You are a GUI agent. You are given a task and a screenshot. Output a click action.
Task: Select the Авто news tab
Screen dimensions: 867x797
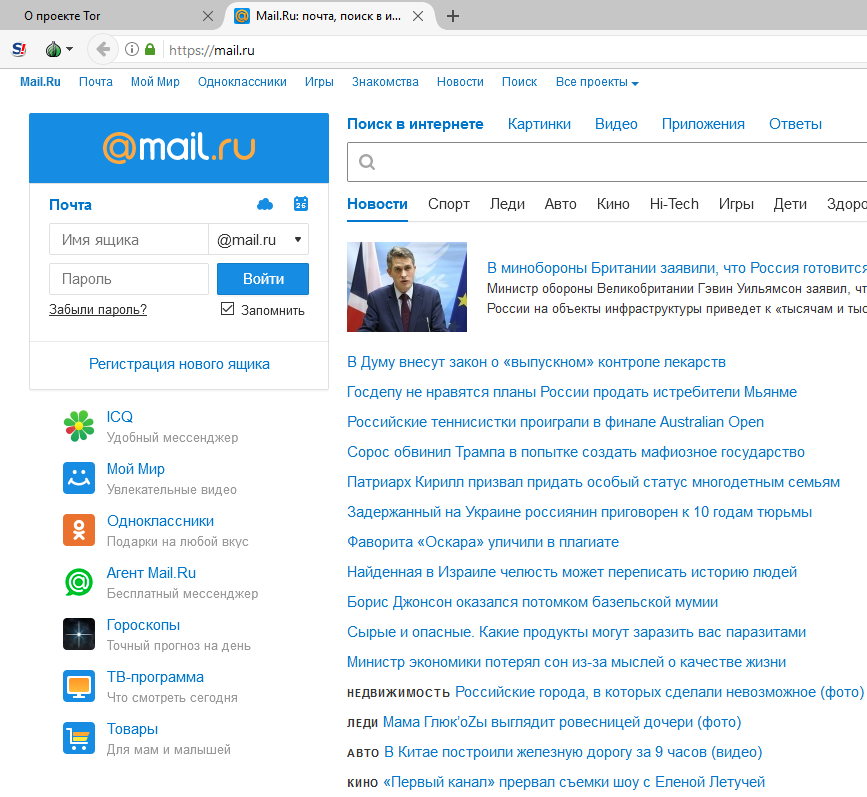[x=560, y=204]
